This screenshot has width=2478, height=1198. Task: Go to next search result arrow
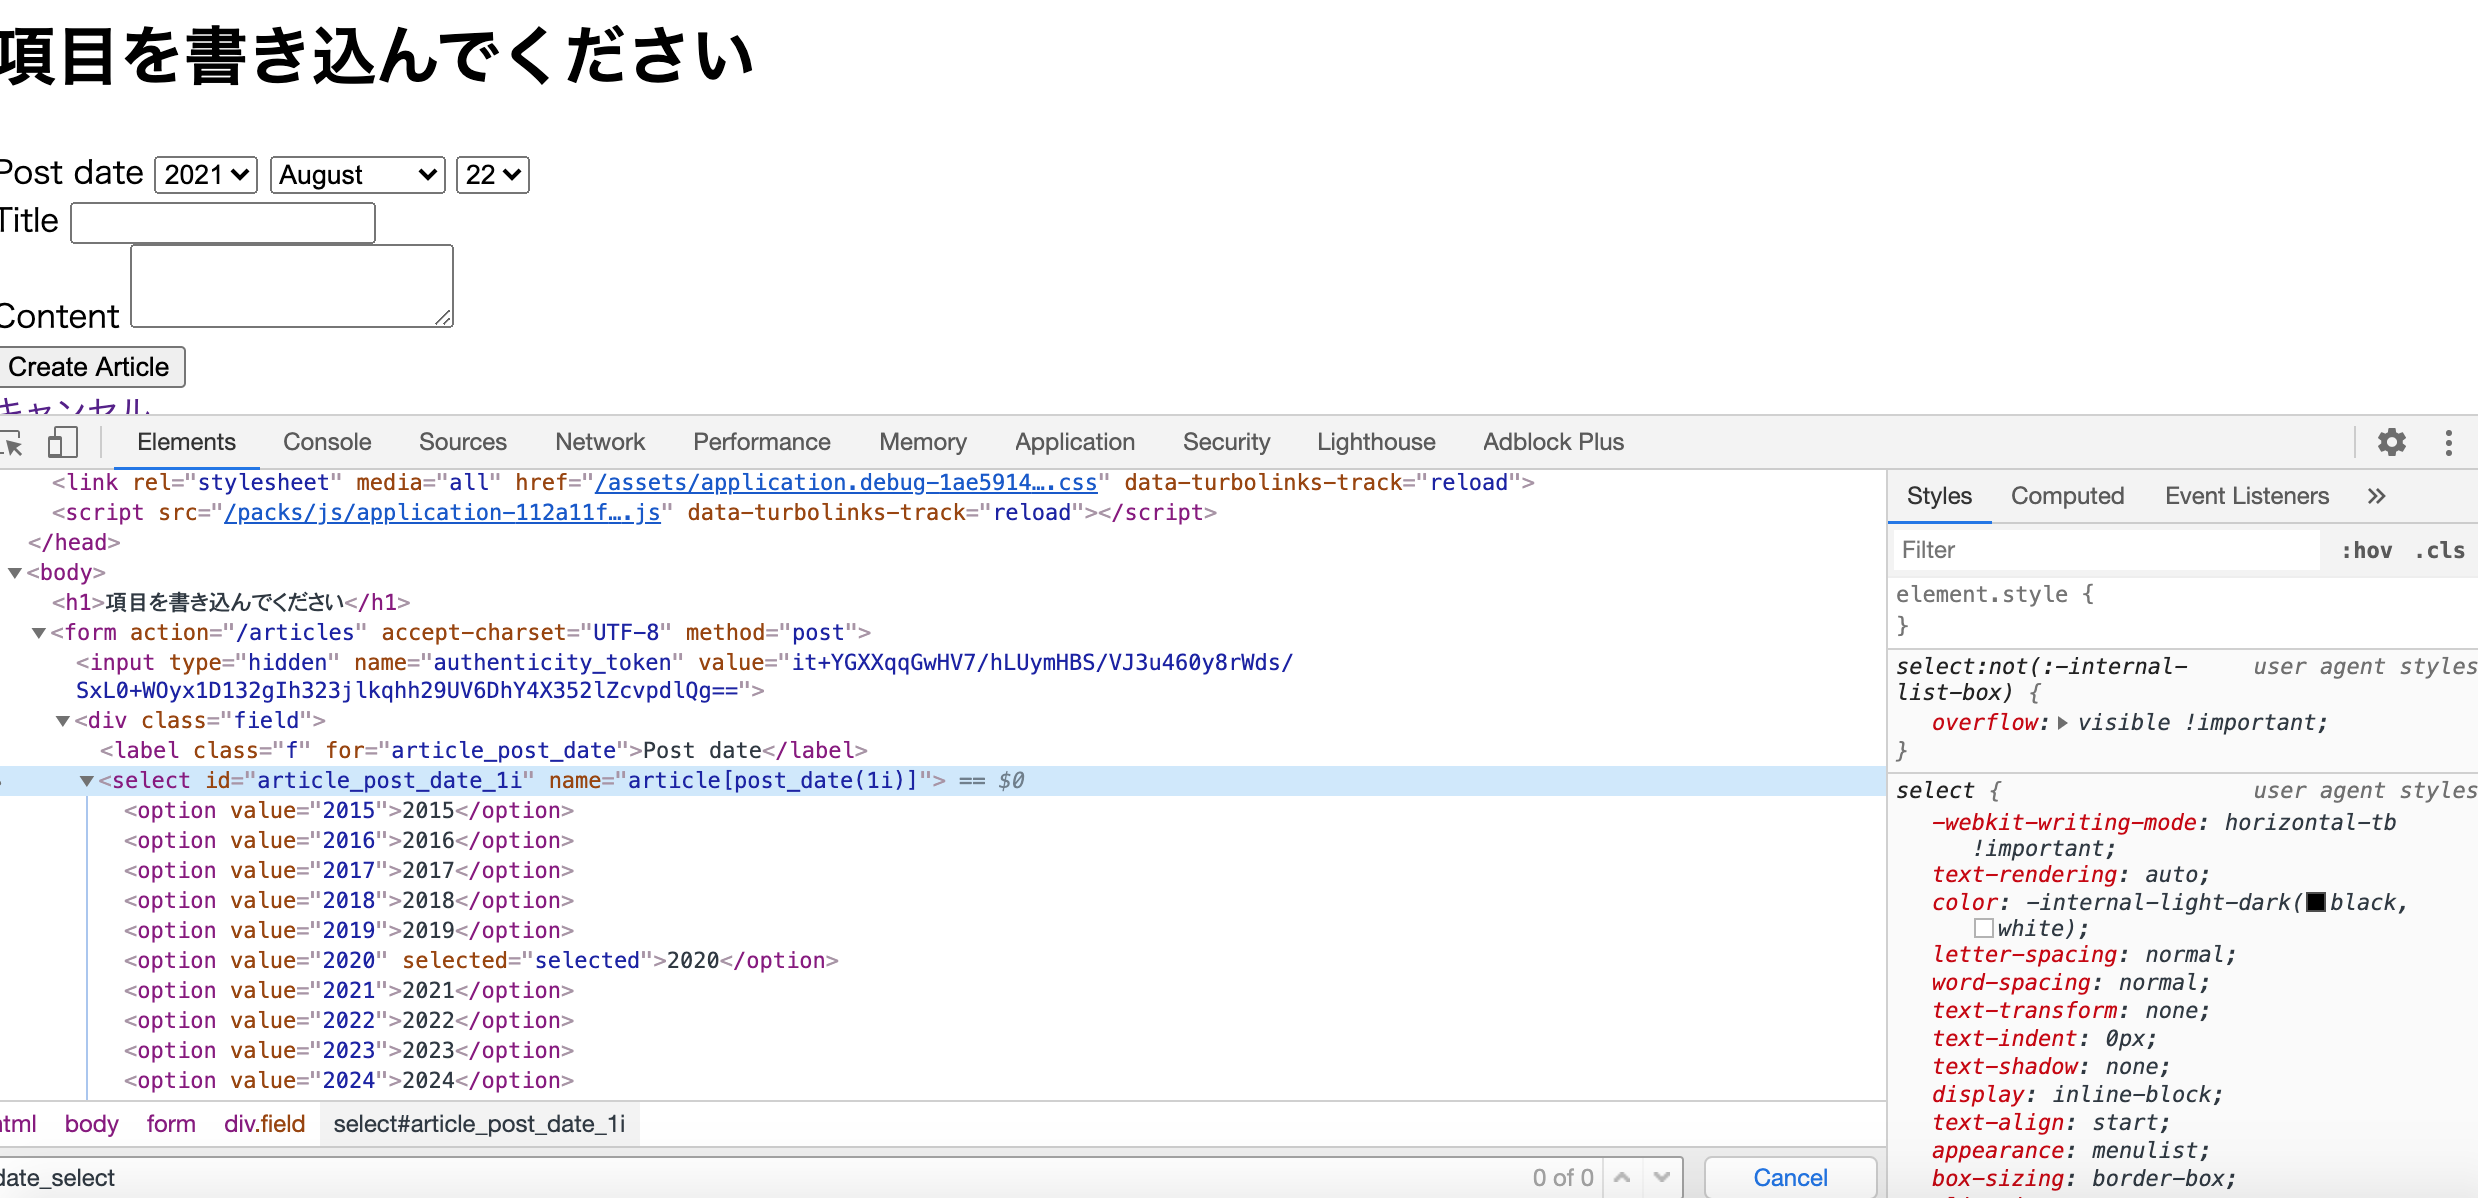point(1661,1177)
